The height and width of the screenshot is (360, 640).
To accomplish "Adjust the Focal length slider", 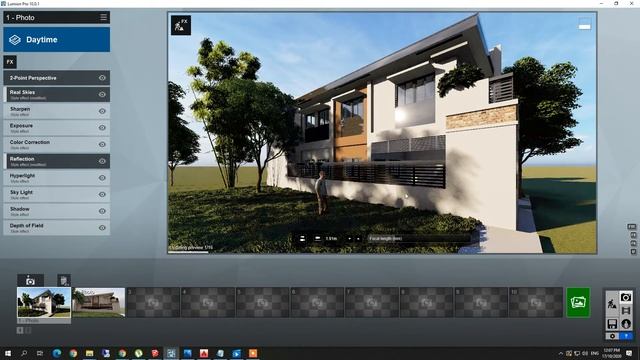I will coord(419,238).
